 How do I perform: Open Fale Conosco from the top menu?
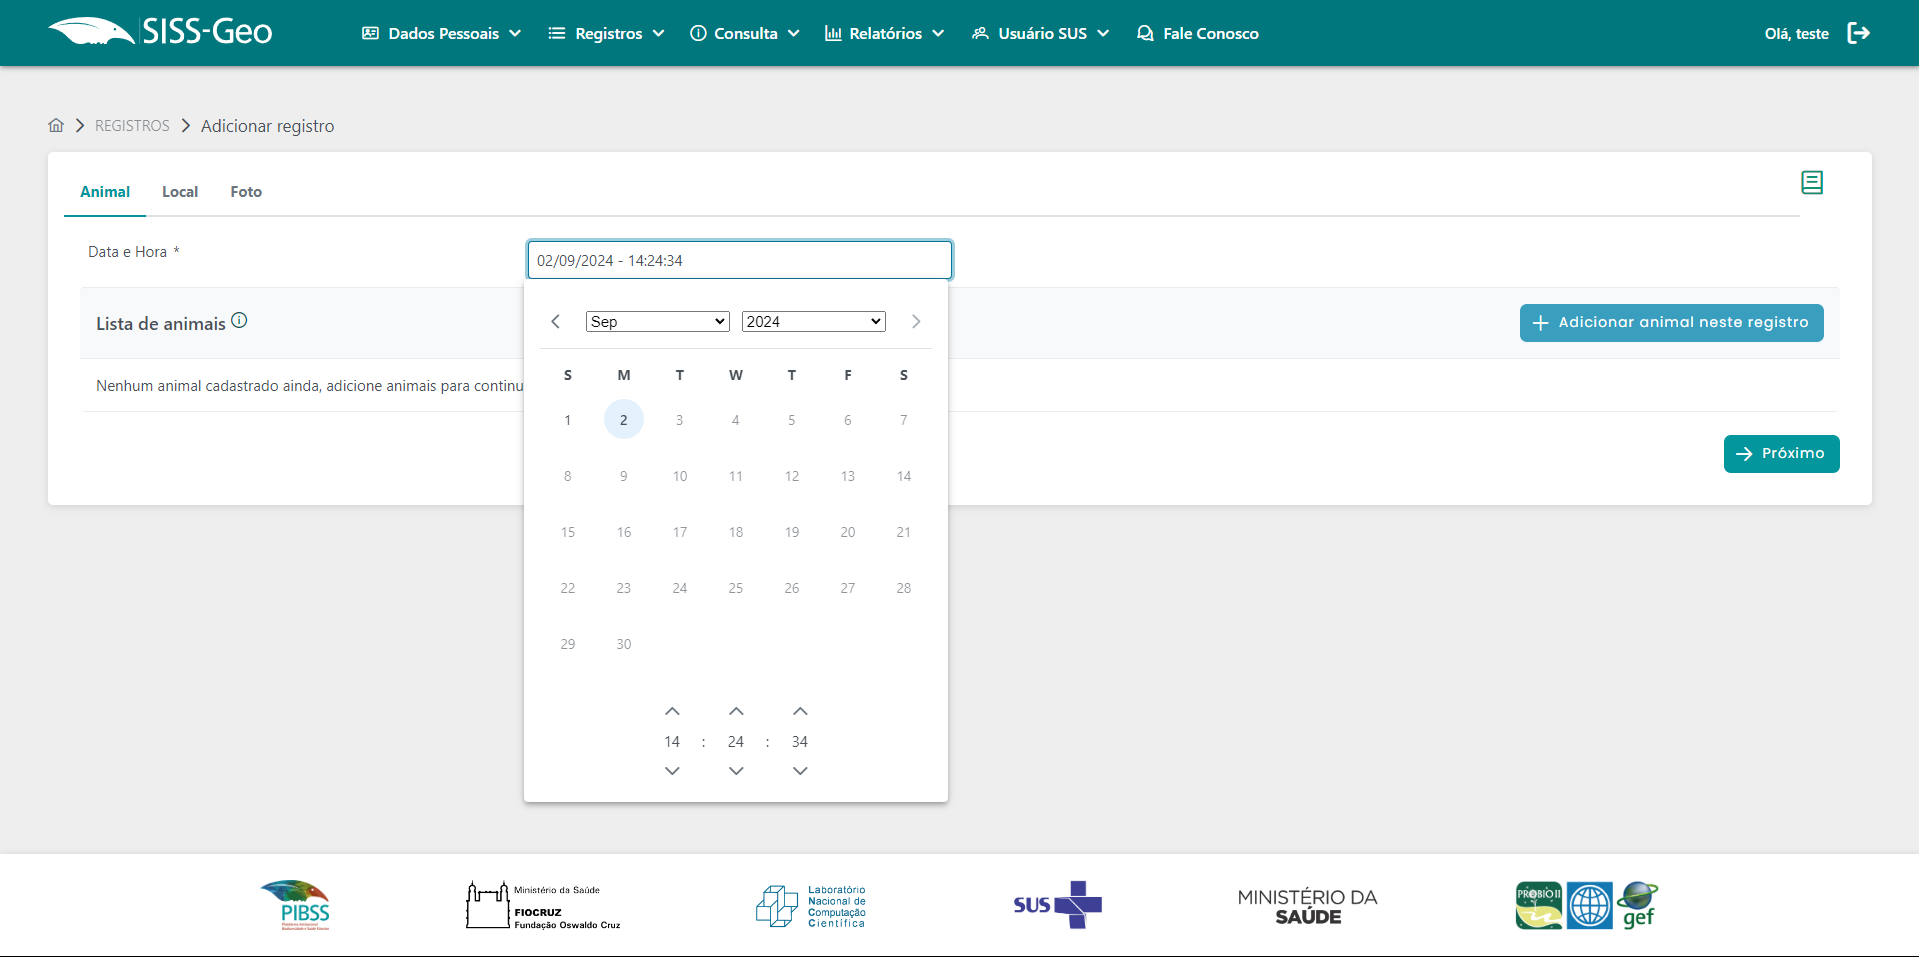(x=1198, y=33)
